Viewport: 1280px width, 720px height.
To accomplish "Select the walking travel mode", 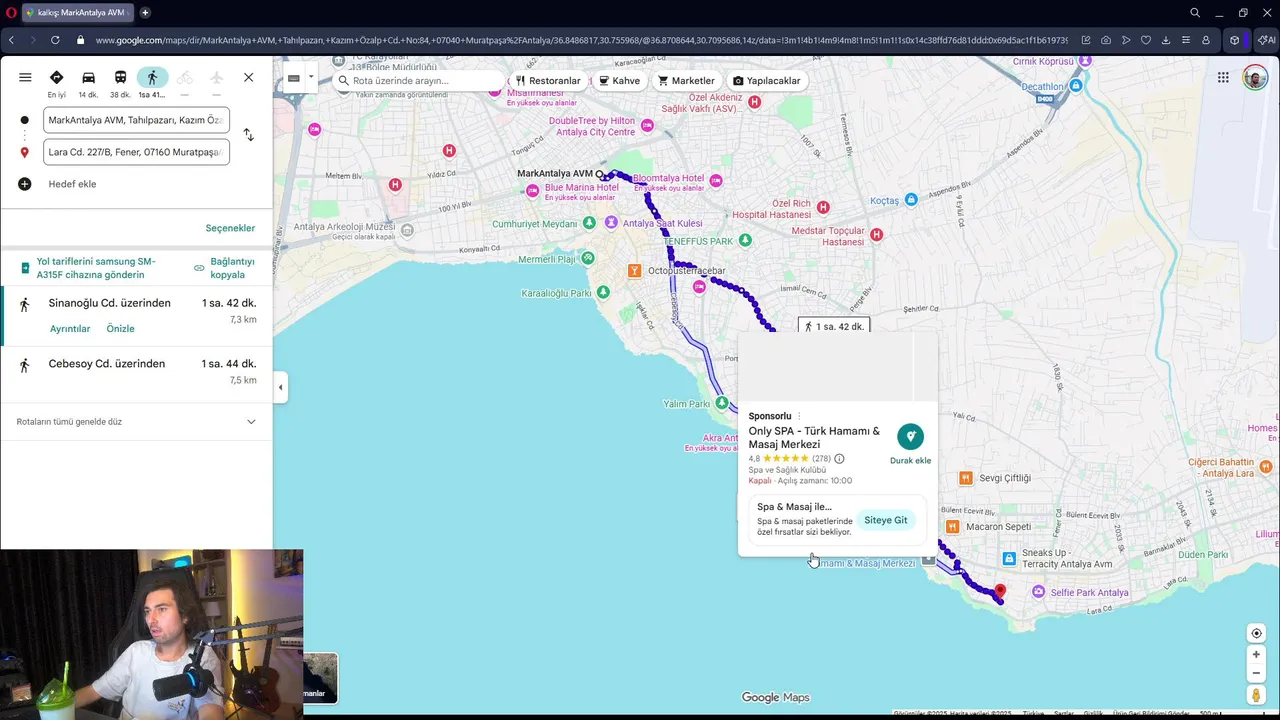I will 152,84.
